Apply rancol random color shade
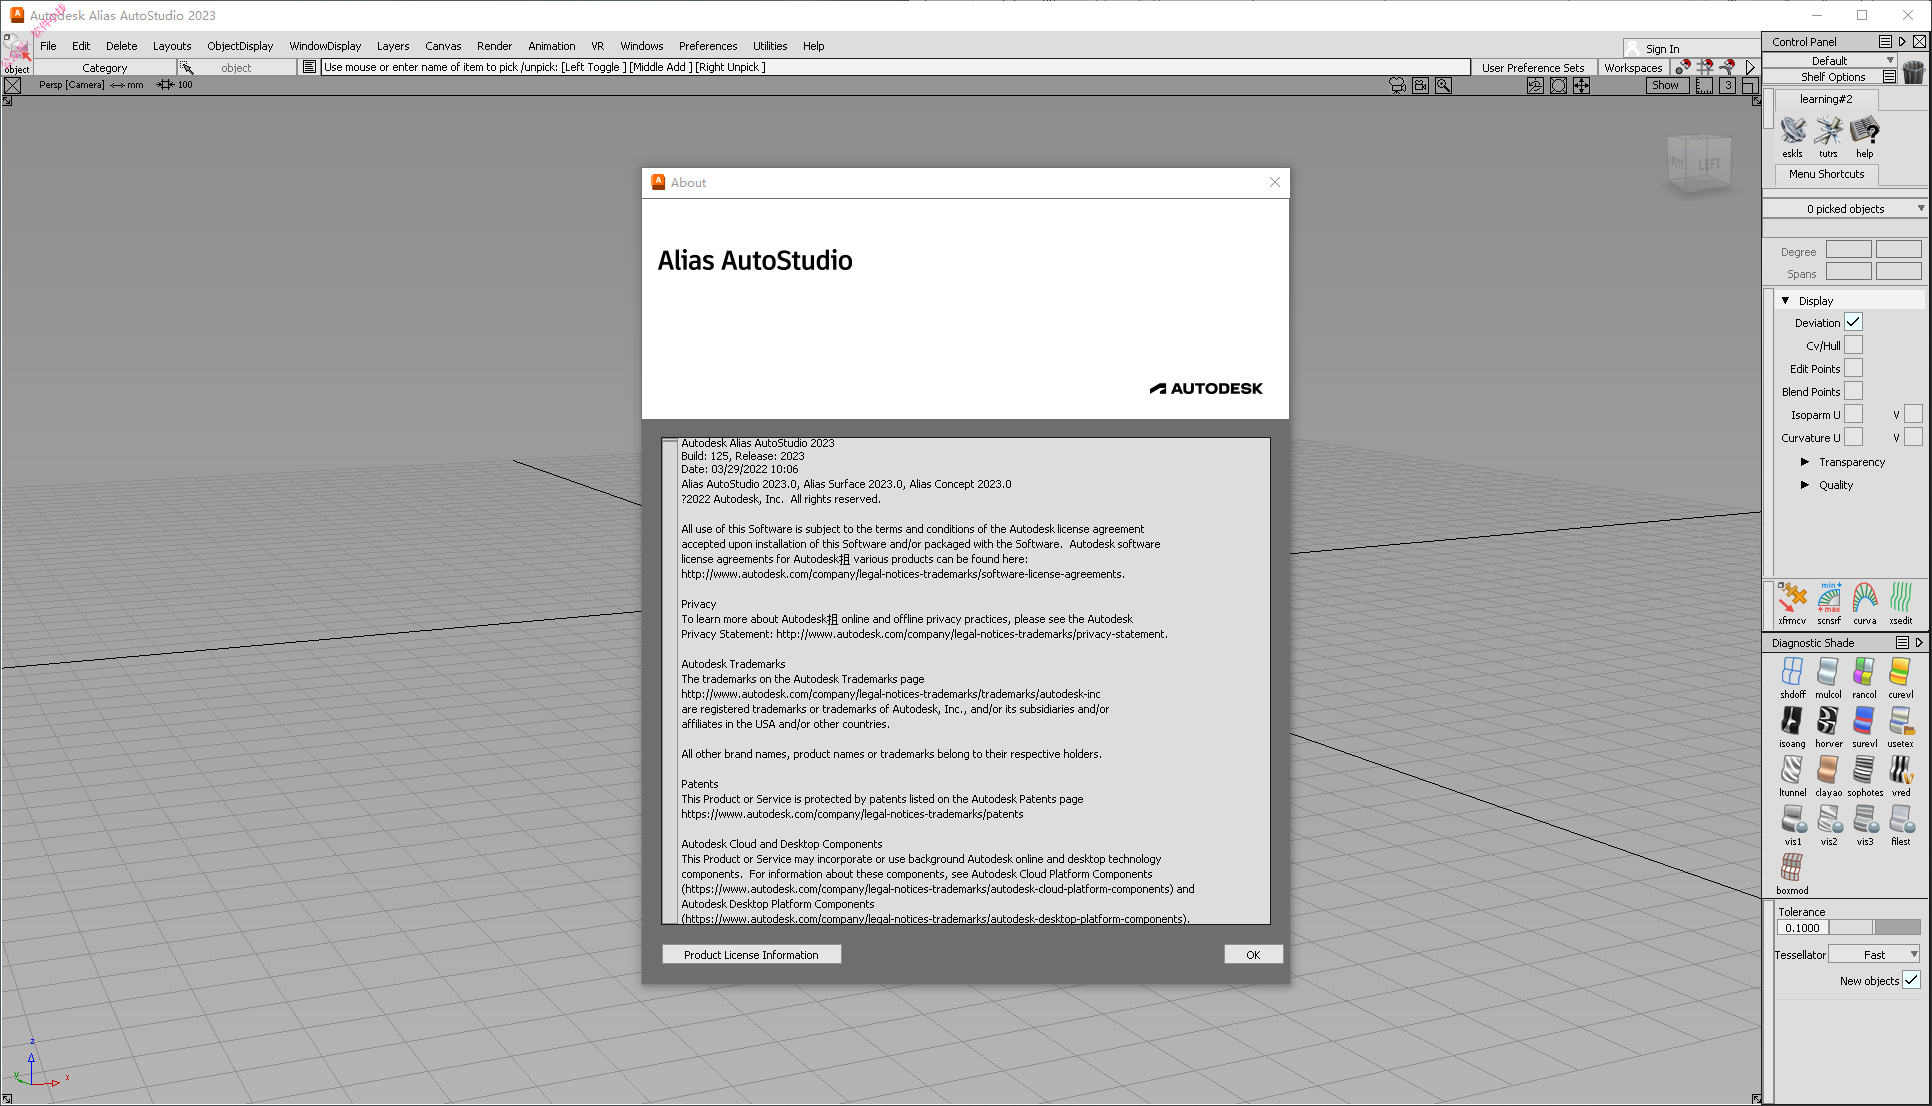 (1865, 677)
